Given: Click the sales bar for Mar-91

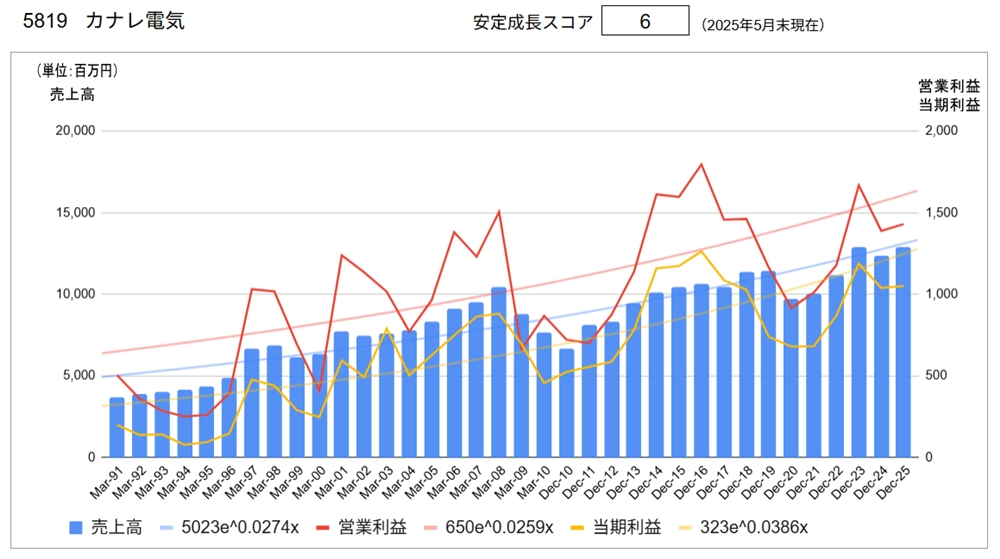Looking at the screenshot, I should pos(117,427).
